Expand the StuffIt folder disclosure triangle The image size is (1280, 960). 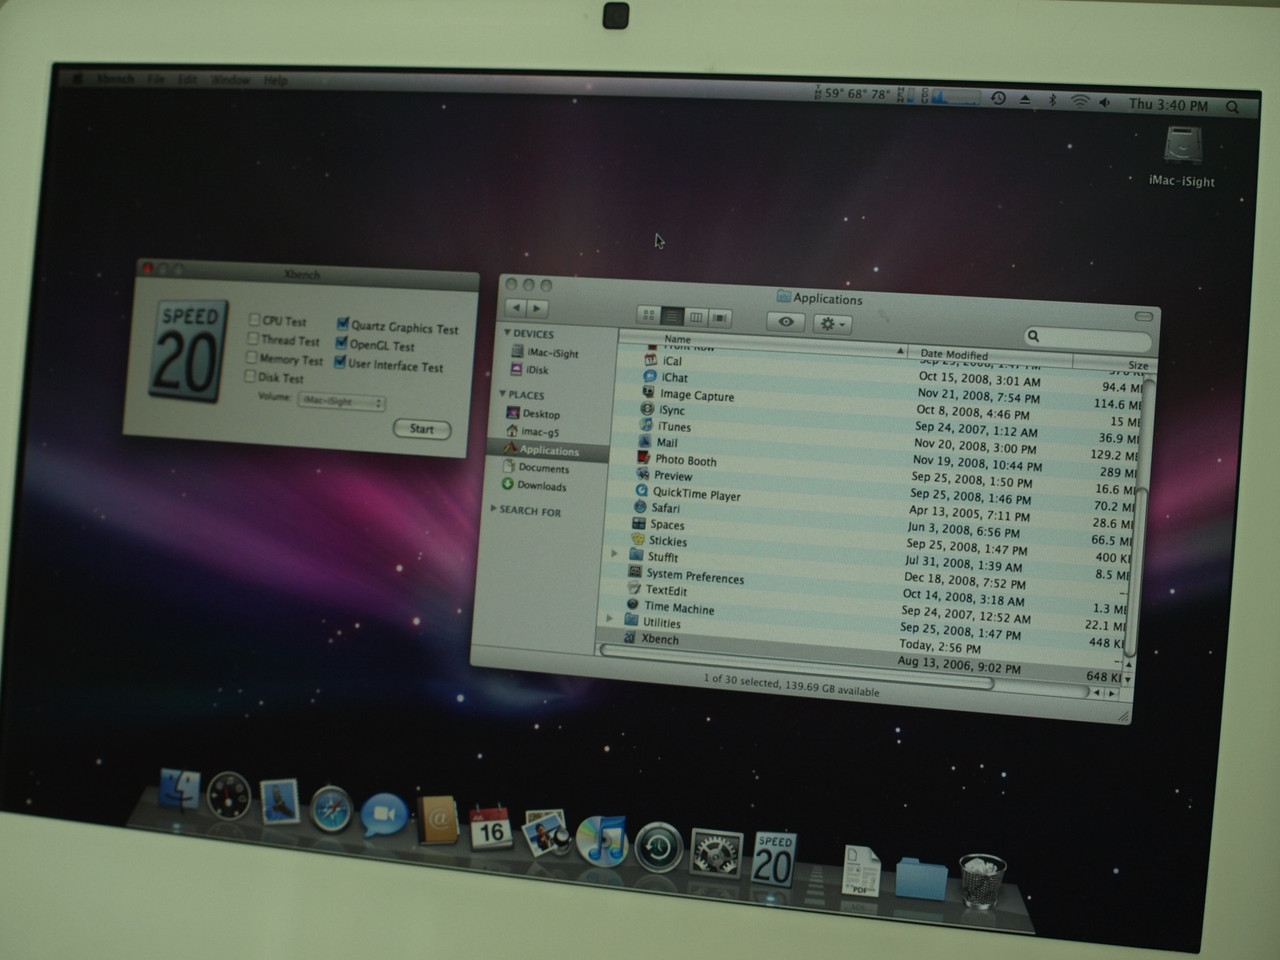tap(615, 553)
